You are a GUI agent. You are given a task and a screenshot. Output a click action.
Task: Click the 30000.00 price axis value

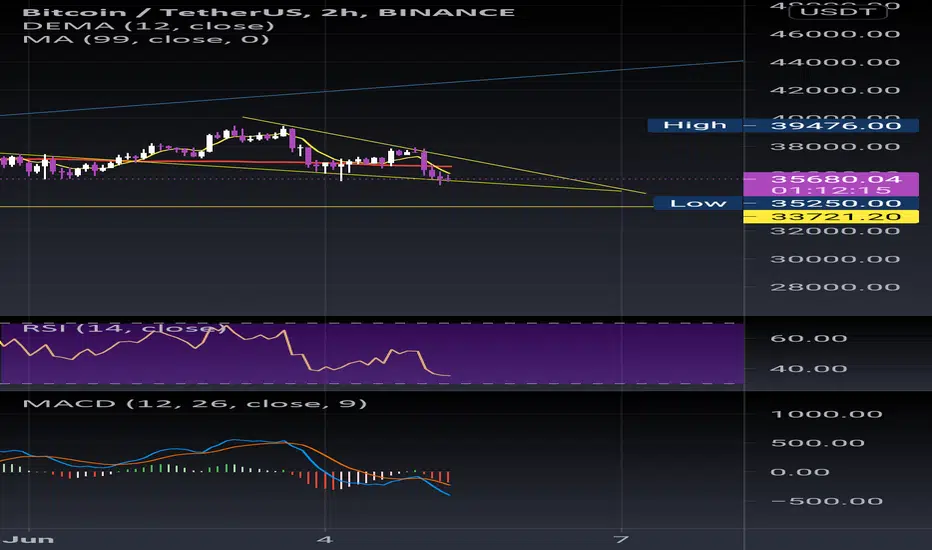coord(835,259)
